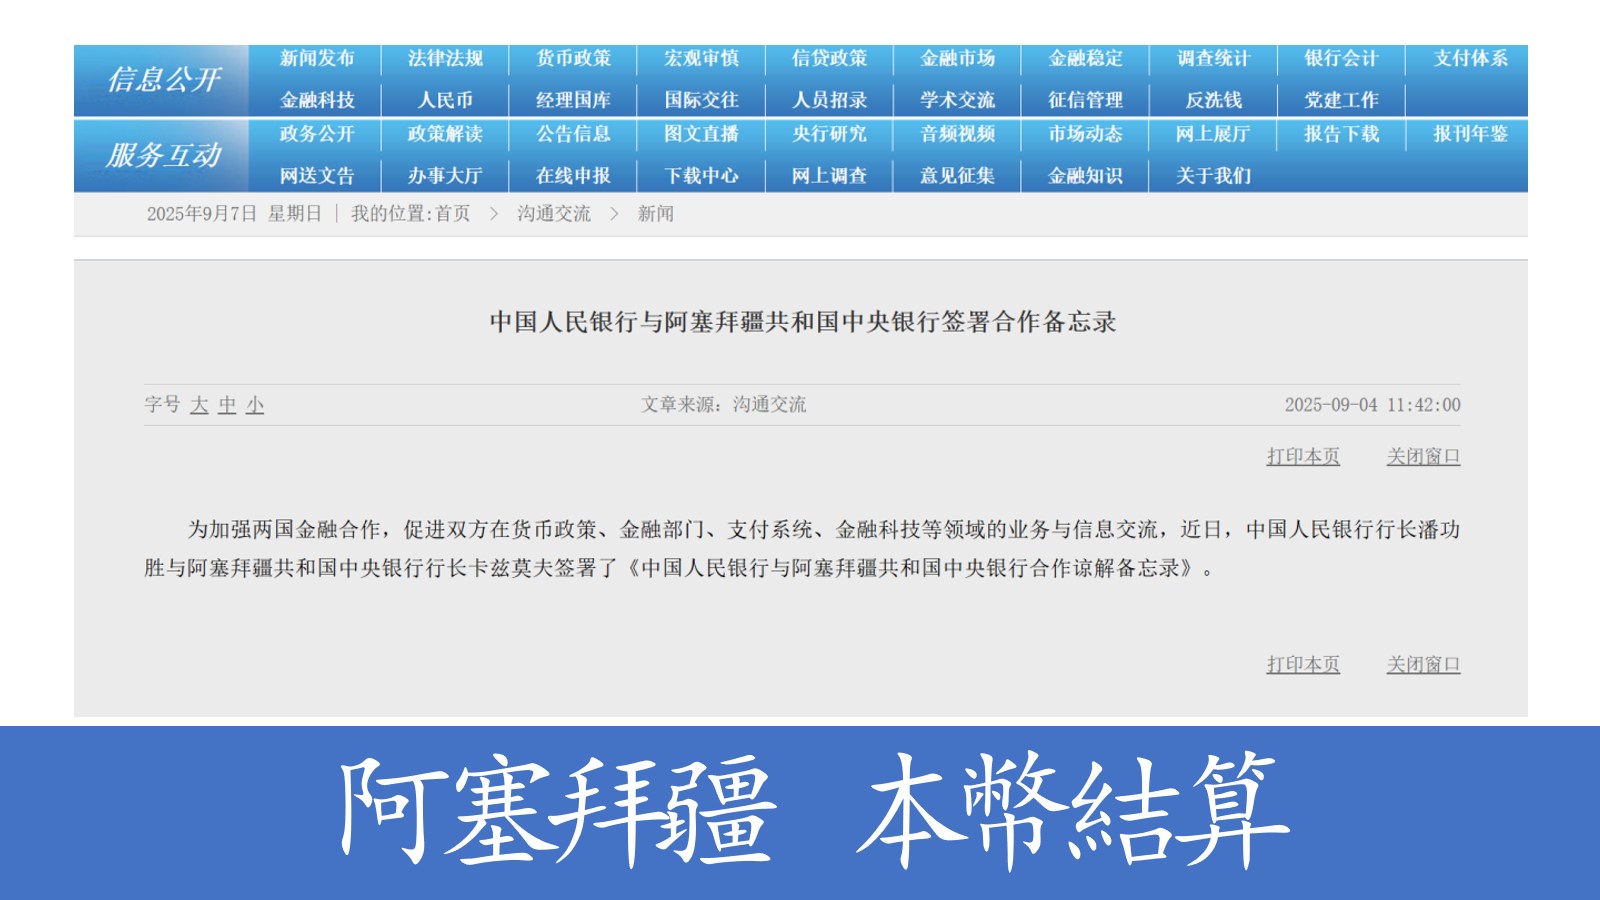The image size is (1600, 900).
Task: Set font size to small (小)
Action: click(255, 405)
